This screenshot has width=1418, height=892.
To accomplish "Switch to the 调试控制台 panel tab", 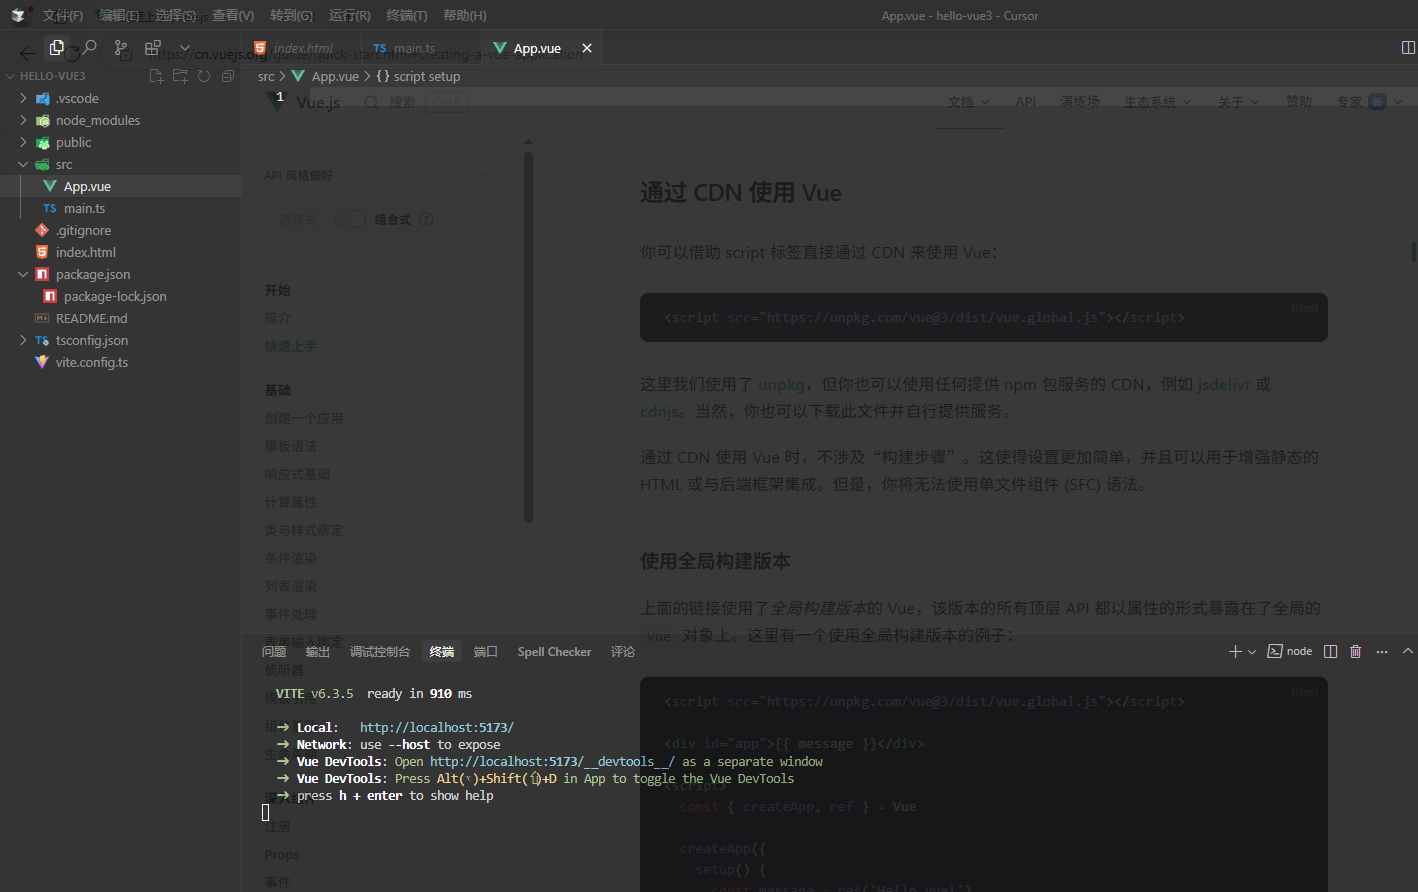I will click(x=380, y=652).
